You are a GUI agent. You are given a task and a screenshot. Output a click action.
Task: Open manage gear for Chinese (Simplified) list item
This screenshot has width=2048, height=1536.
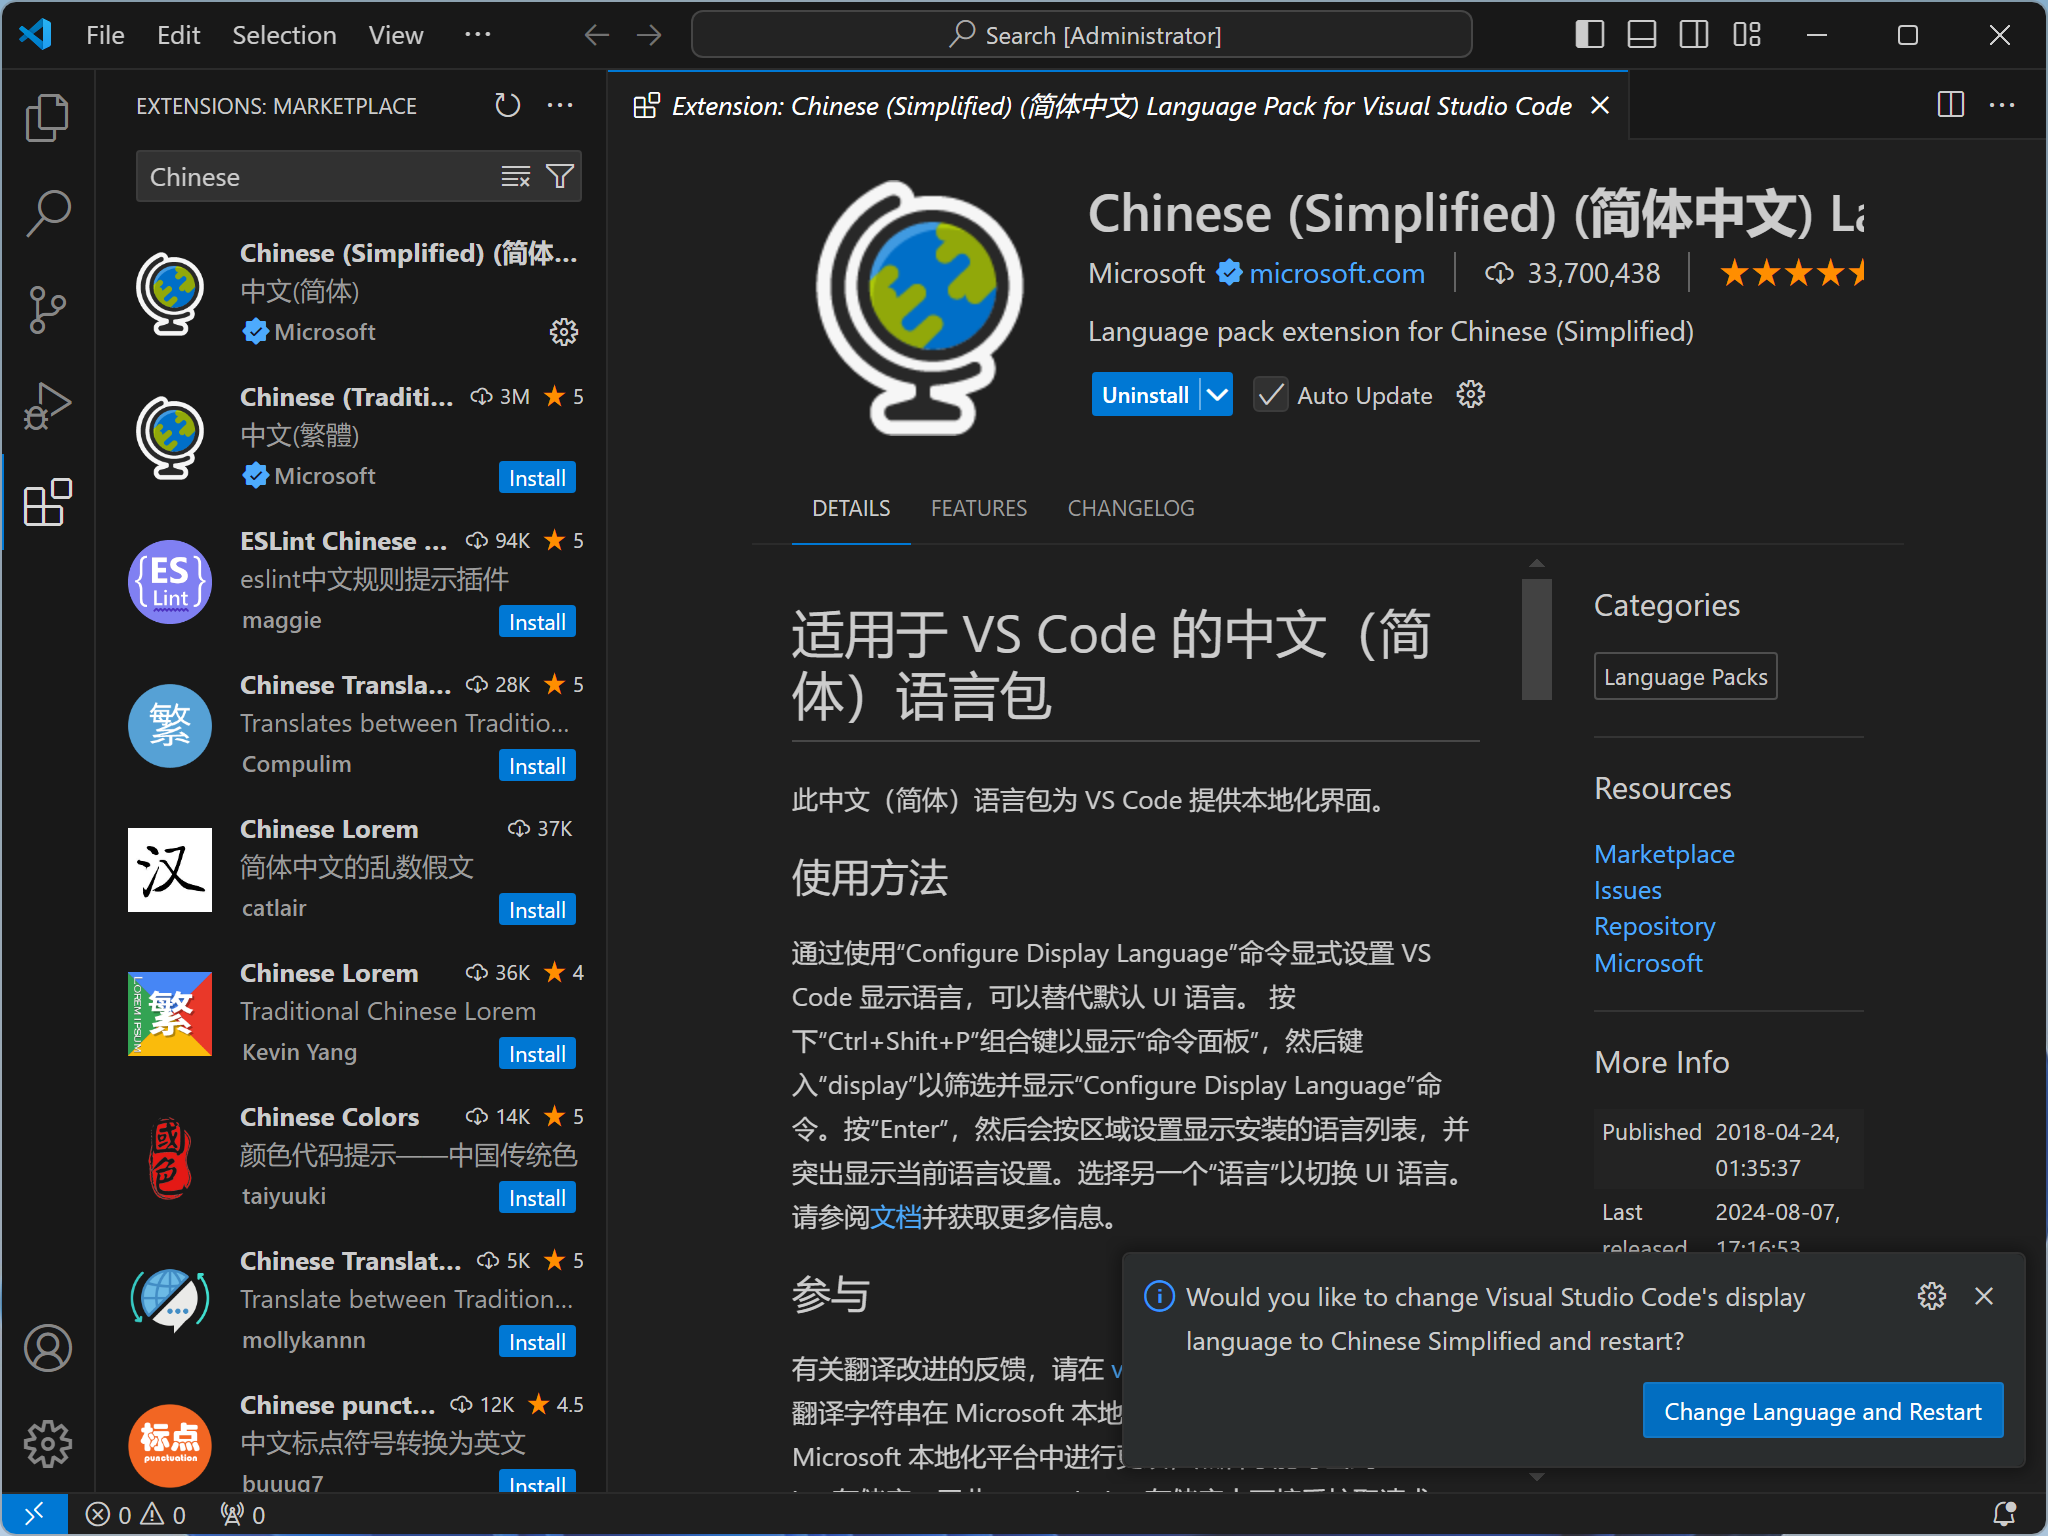pyautogui.click(x=564, y=332)
